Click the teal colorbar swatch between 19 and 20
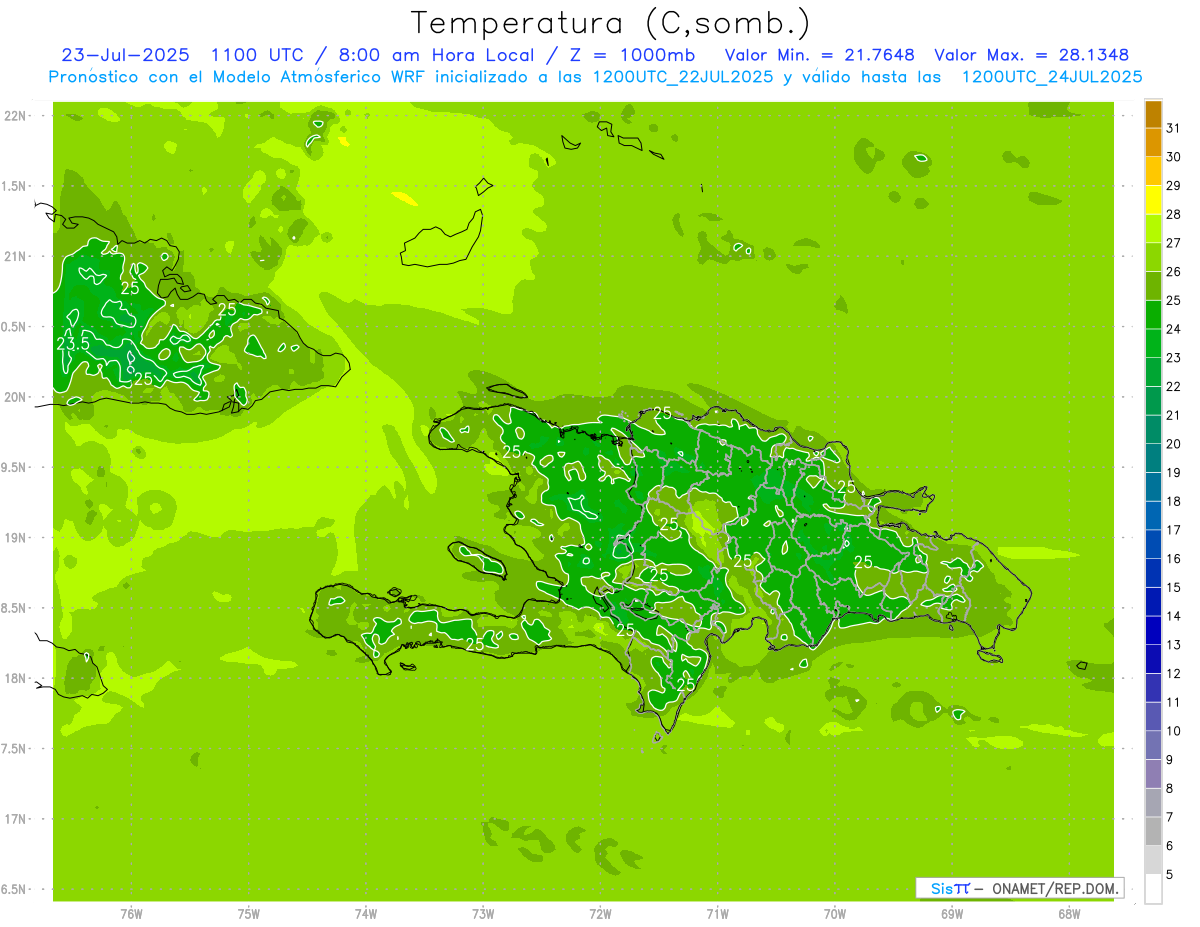This screenshot has width=1200, height=927. coord(1153,458)
